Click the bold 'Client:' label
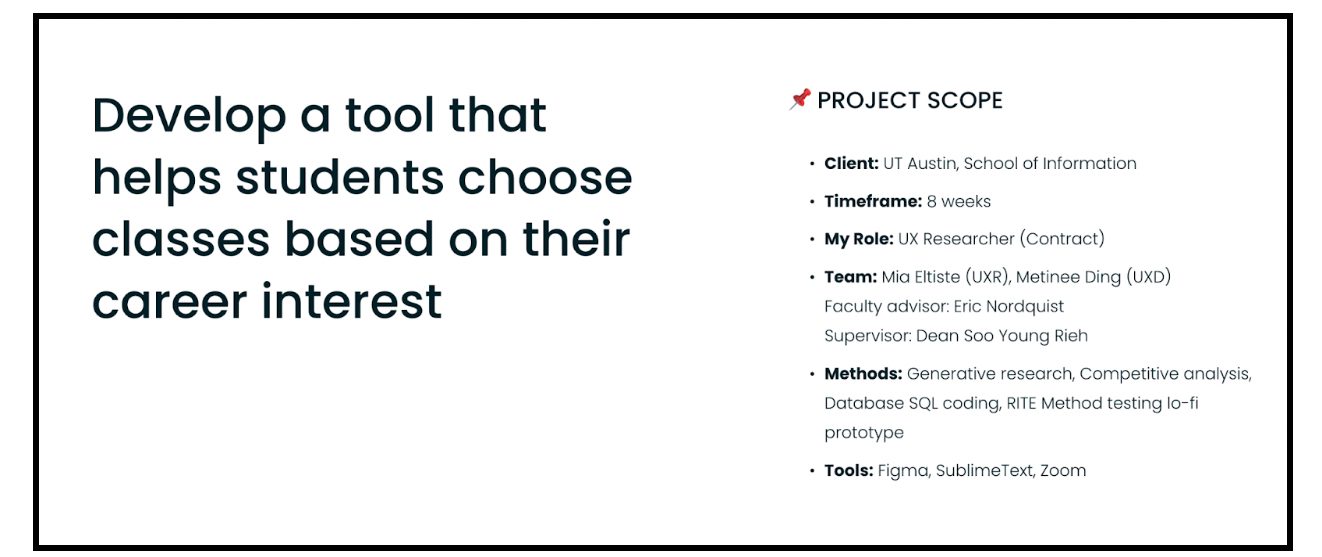The image size is (1322, 557). 851,163
